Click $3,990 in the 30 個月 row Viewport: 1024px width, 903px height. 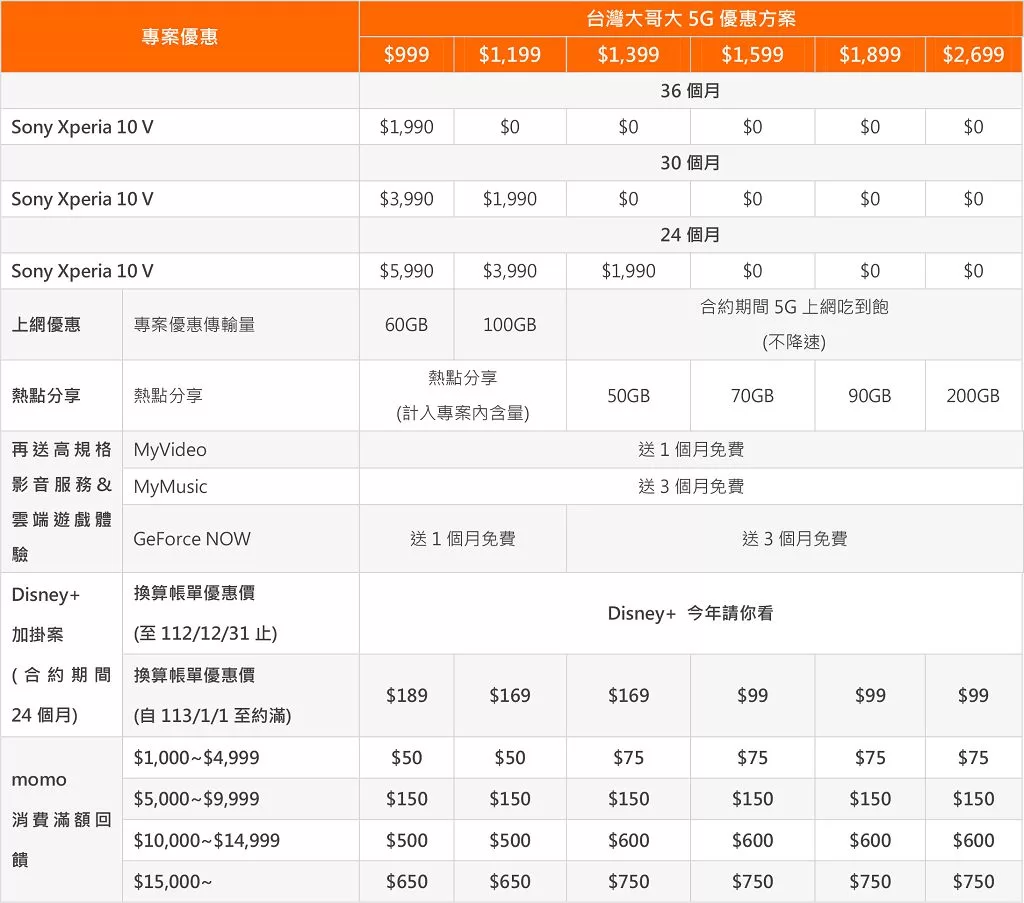(406, 198)
